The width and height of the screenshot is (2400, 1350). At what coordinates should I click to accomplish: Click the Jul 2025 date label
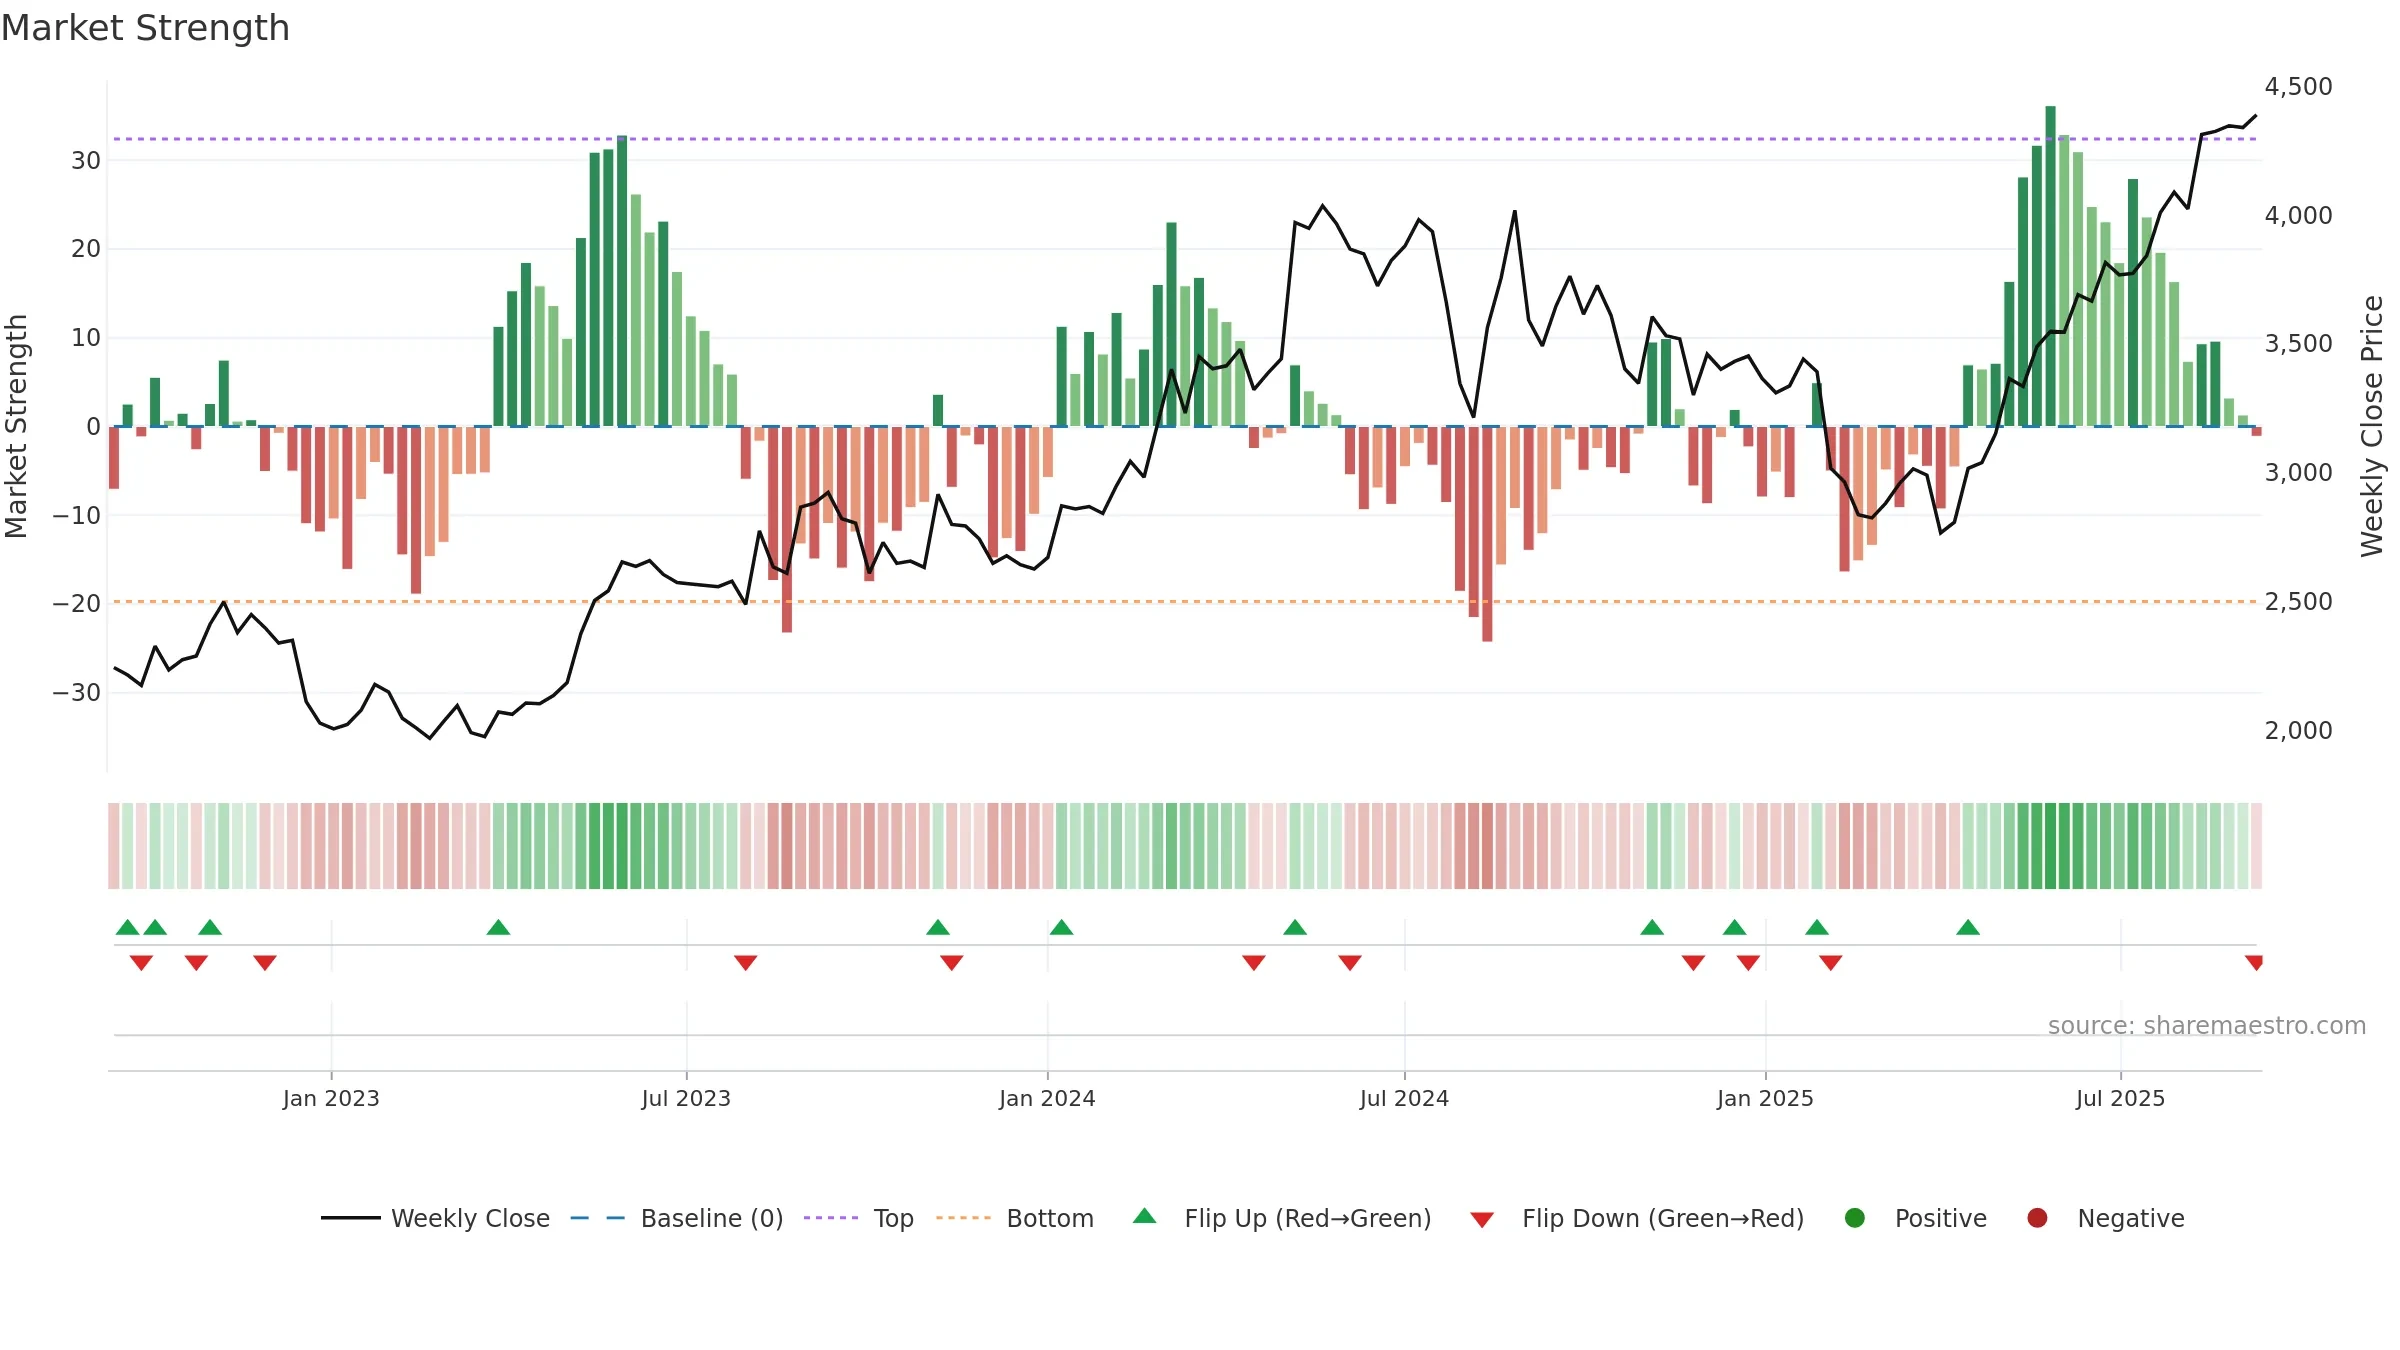point(2120,1098)
